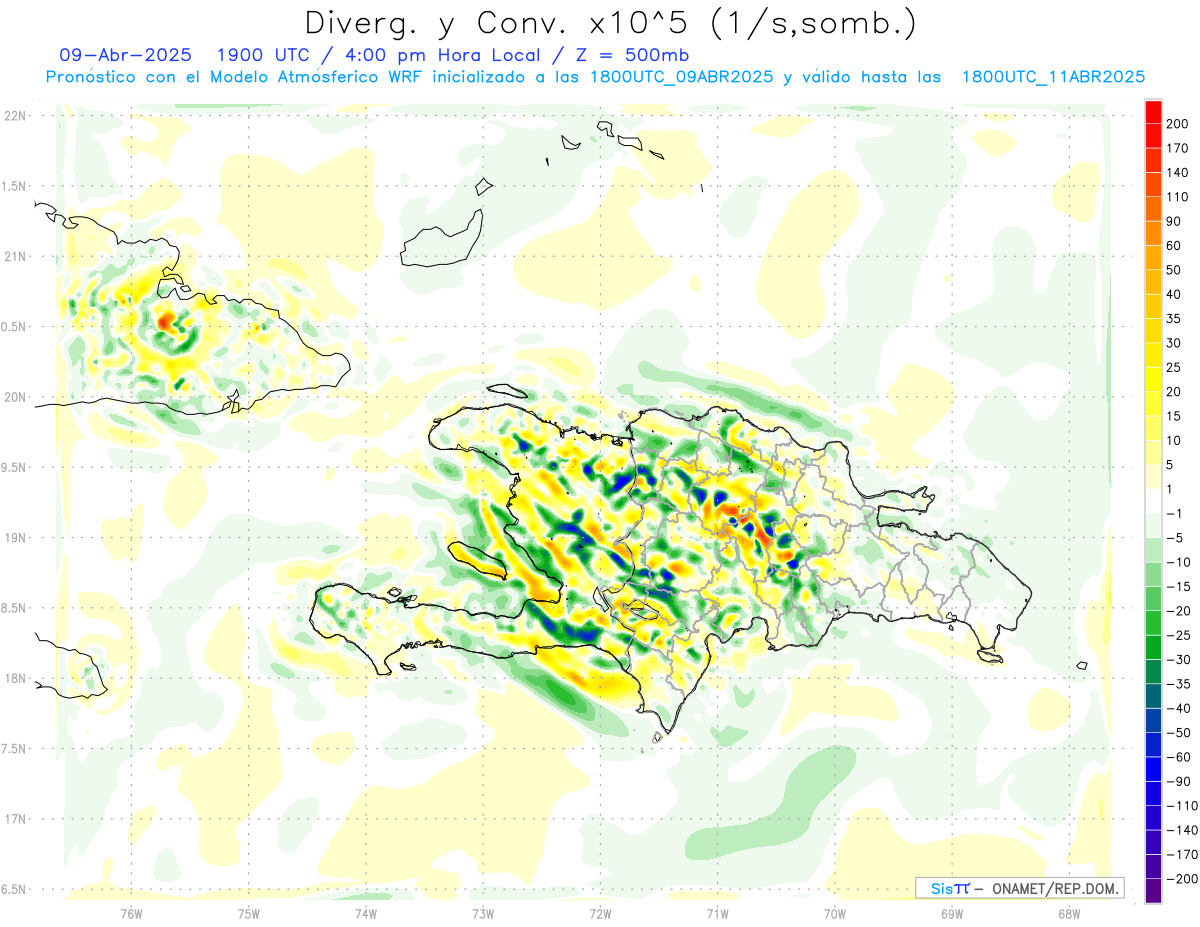Click the '69W' longitude label
Viewport: 1200px width, 927px height.
951,913
